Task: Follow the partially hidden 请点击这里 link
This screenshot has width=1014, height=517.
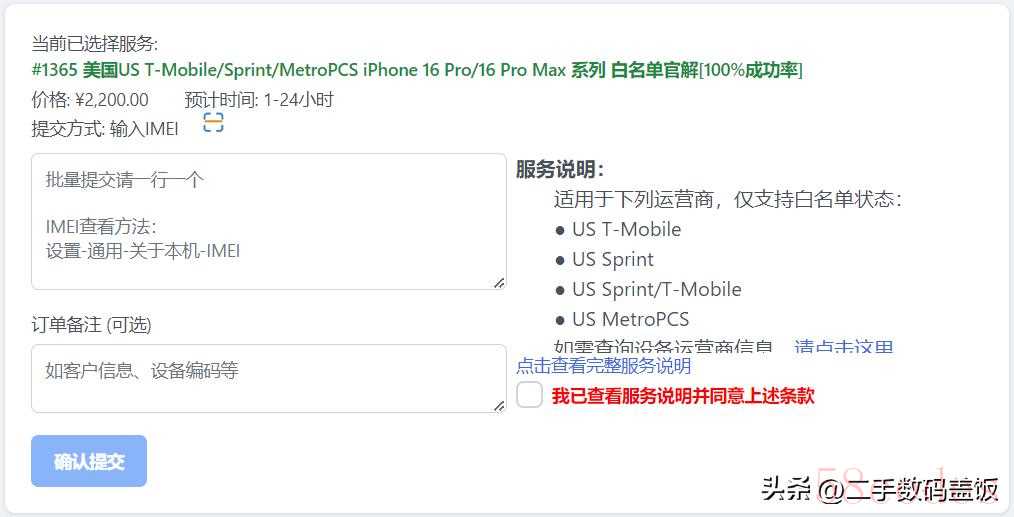Action: [x=843, y=347]
